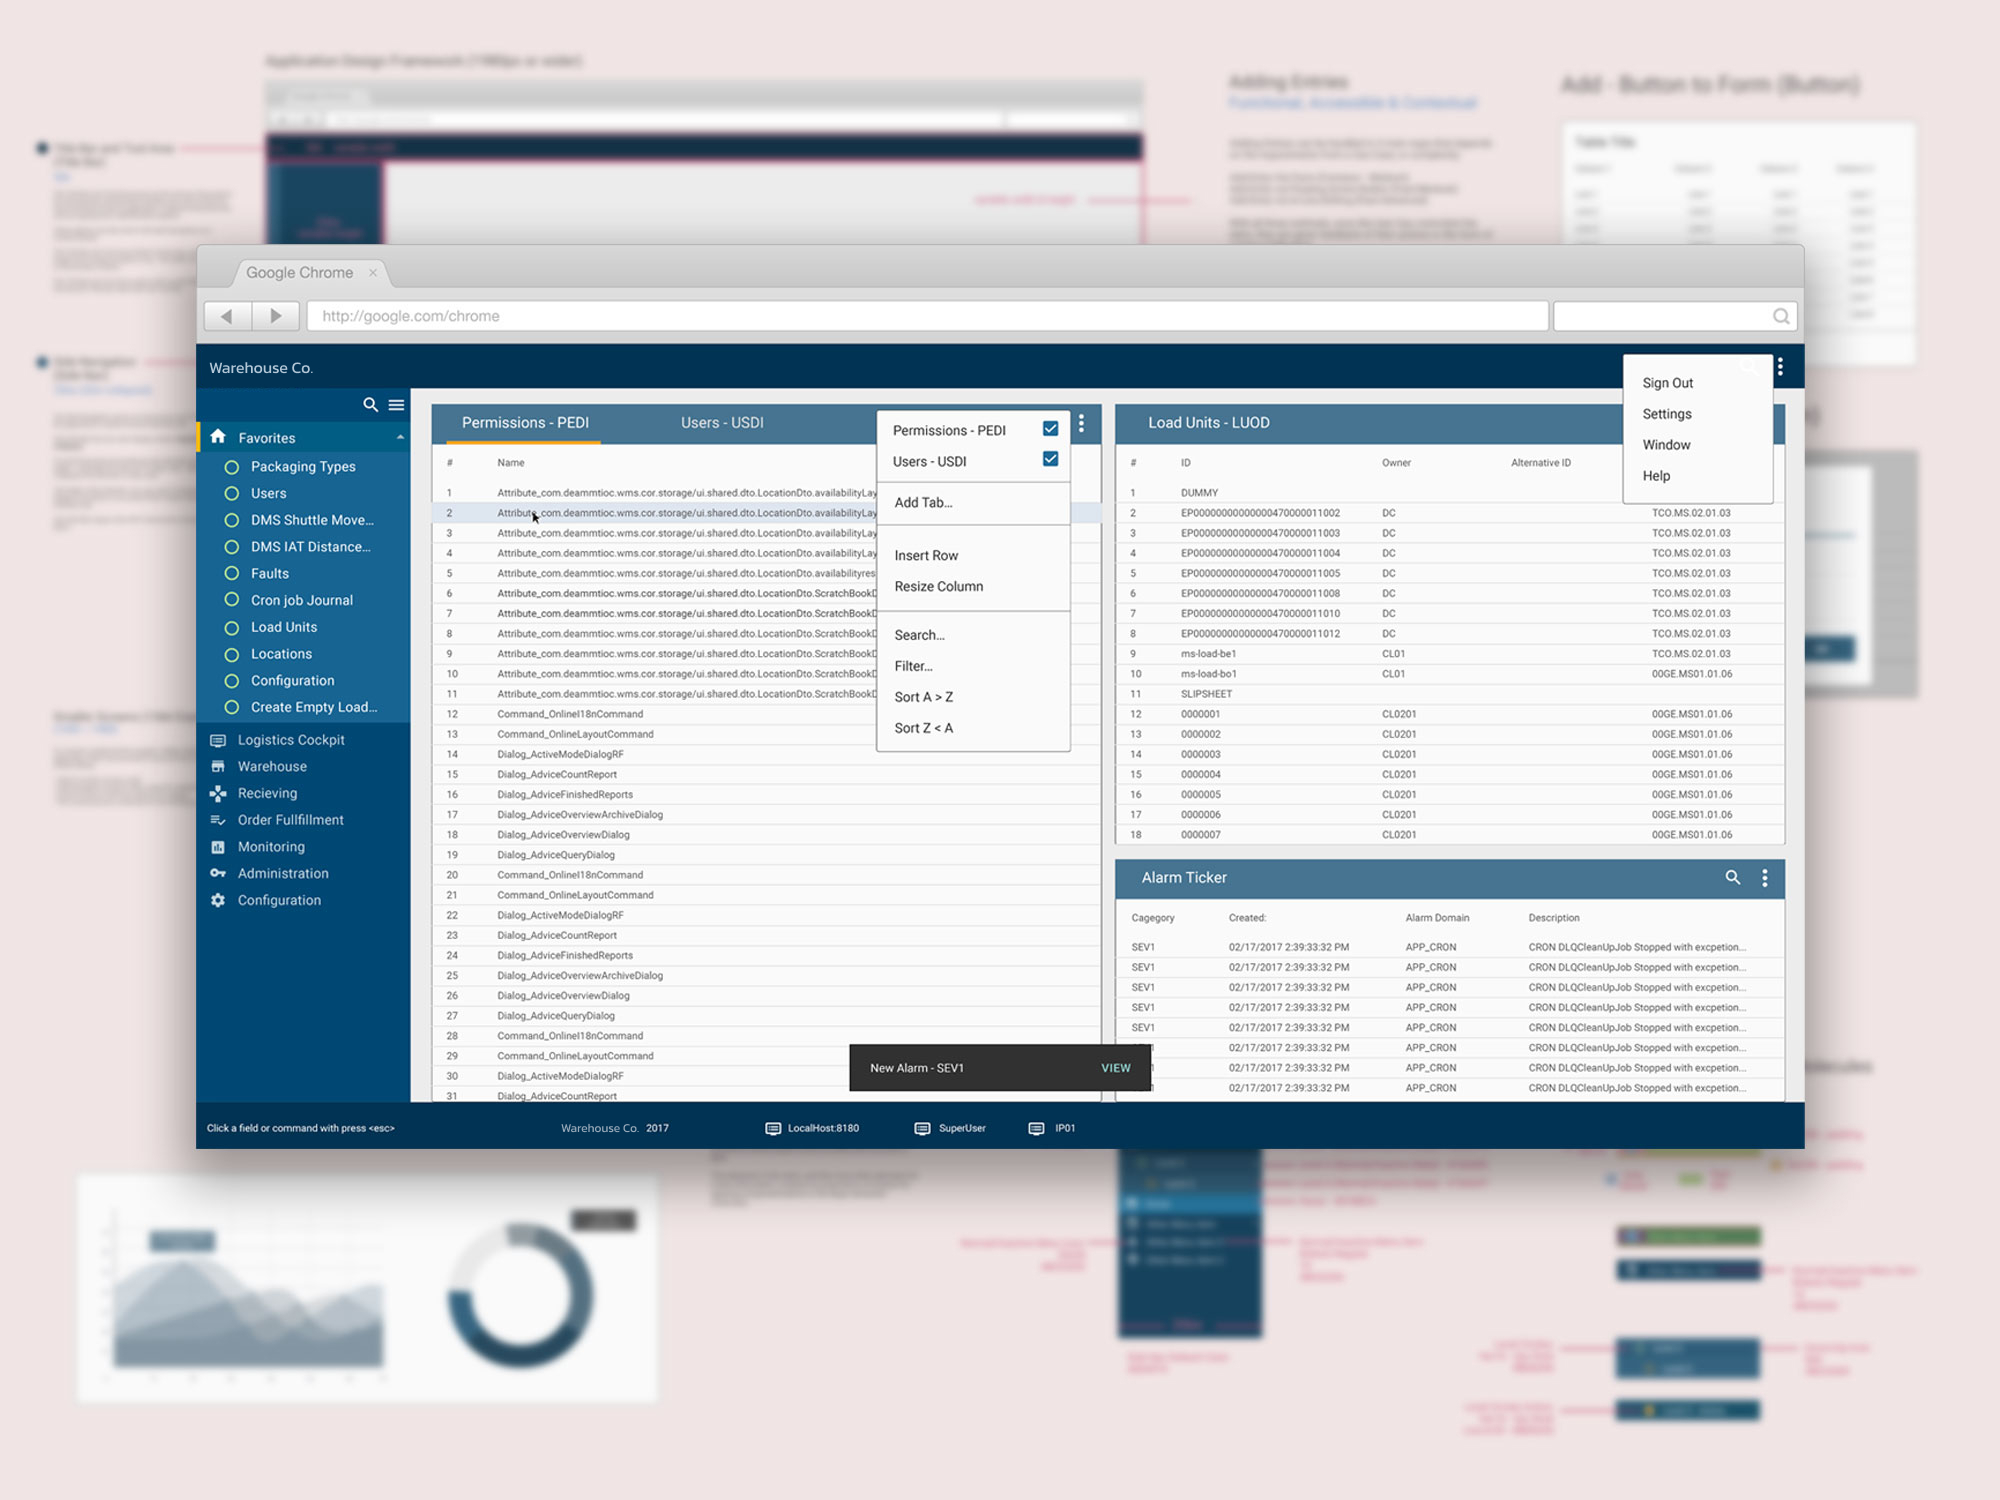Open the Alarm Ticker search icon
The width and height of the screenshot is (2000, 1500).
(1733, 877)
